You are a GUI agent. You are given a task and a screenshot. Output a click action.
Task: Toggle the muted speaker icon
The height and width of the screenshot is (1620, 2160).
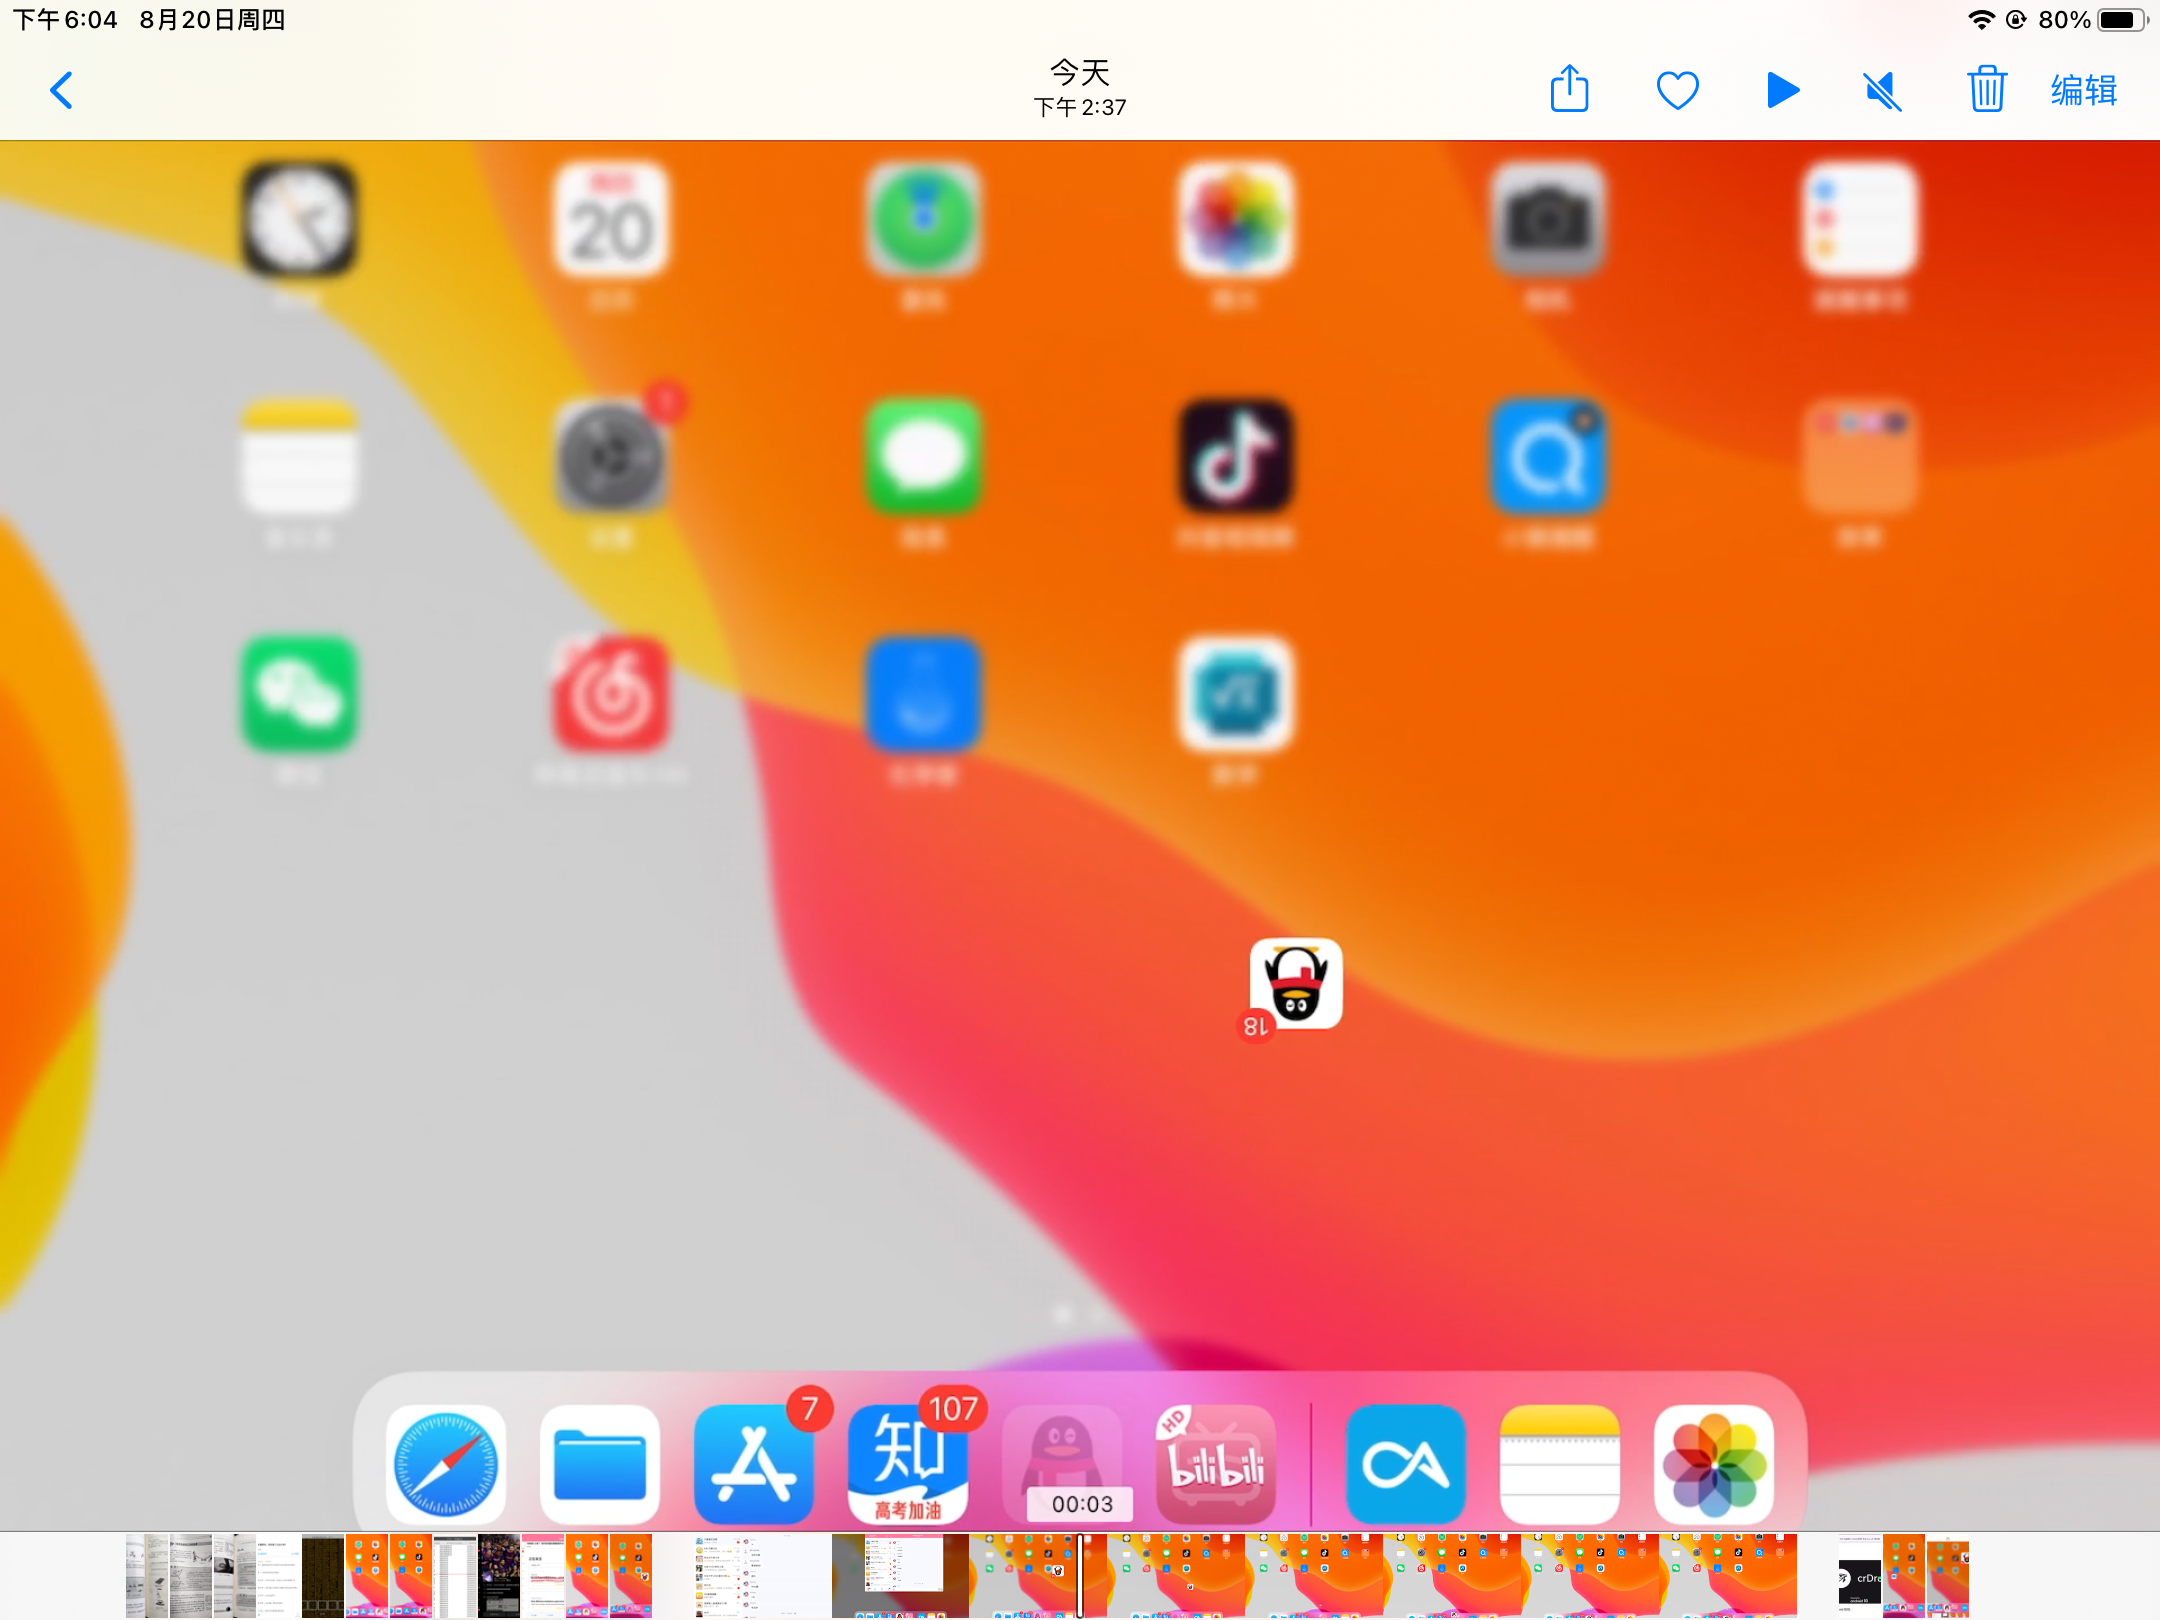coord(1882,92)
